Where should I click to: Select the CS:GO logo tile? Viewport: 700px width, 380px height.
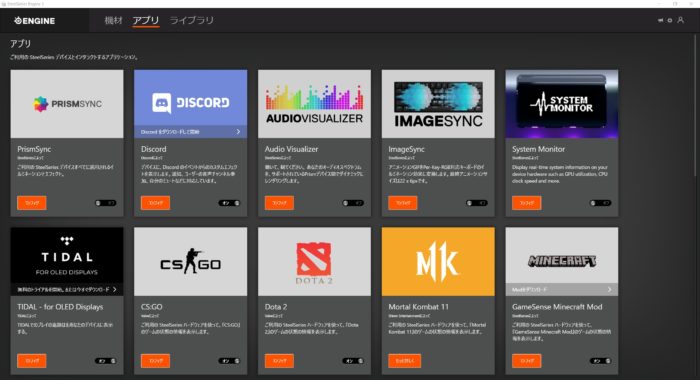191,261
